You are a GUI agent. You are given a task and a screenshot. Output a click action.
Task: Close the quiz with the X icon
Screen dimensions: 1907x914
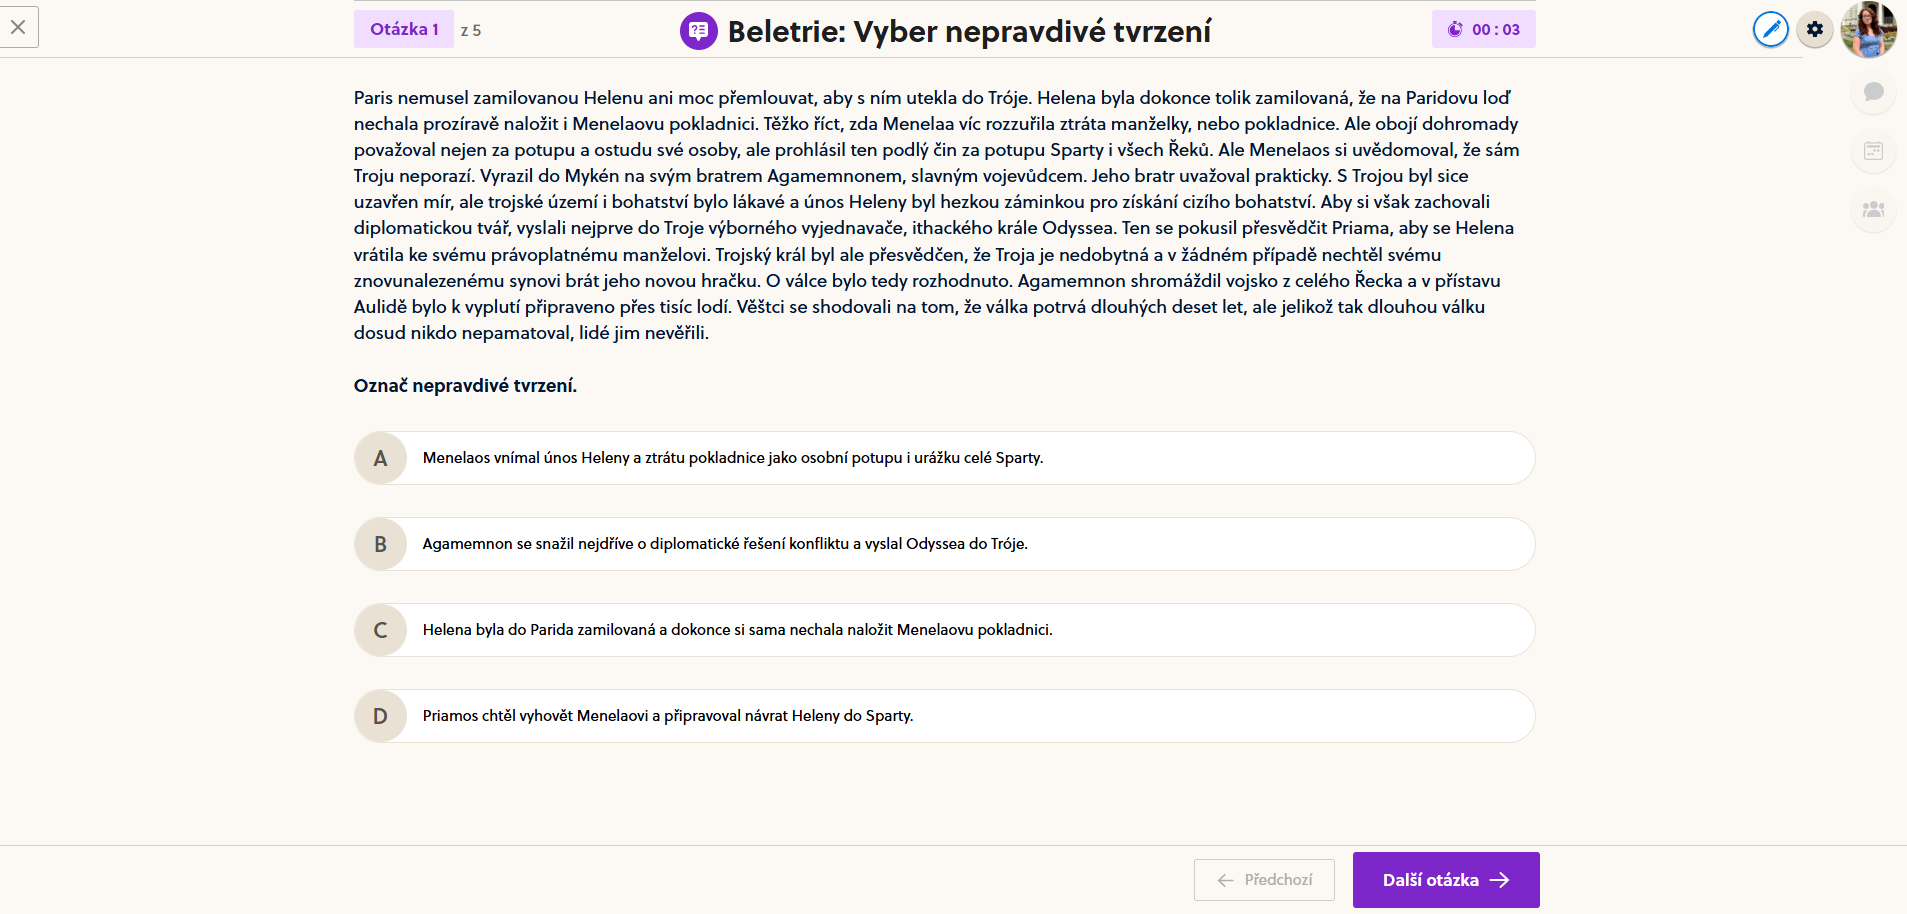point(18,27)
